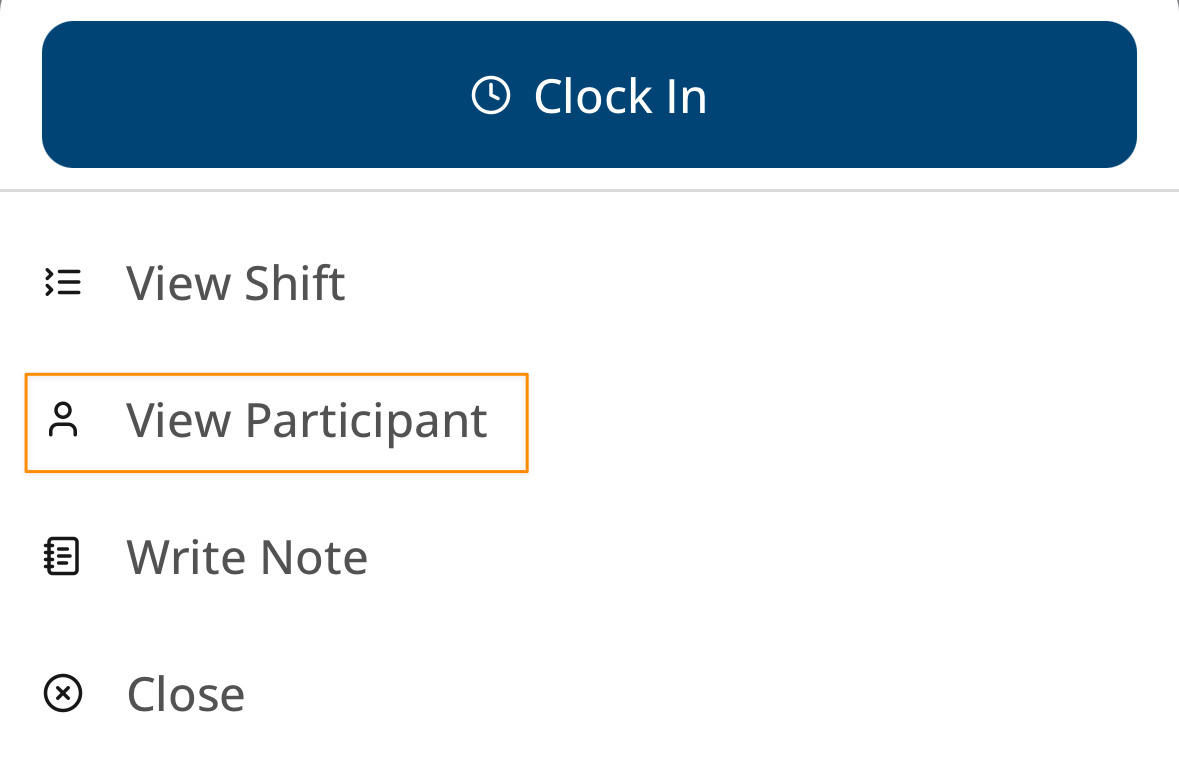Click the notebook icon beside Write Note
The height and width of the screenshot is (782, 1179).
[64, 557]
